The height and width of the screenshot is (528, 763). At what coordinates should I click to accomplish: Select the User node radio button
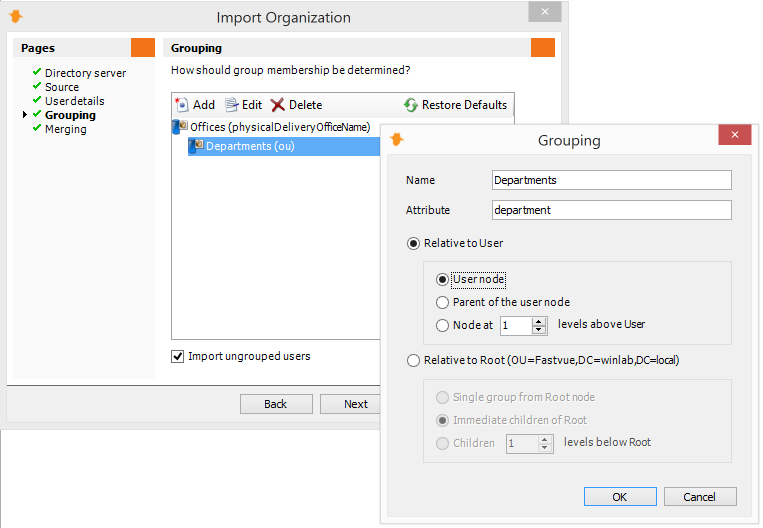[442, 279]
